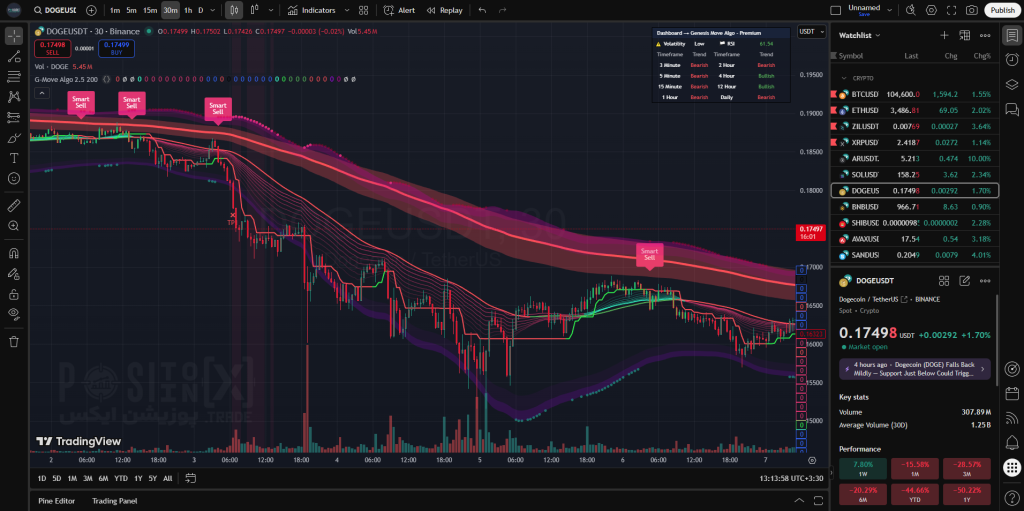Screen dimensions: 1024x511
Task: Select the D daily timeframe
Action: pos(200,10)
